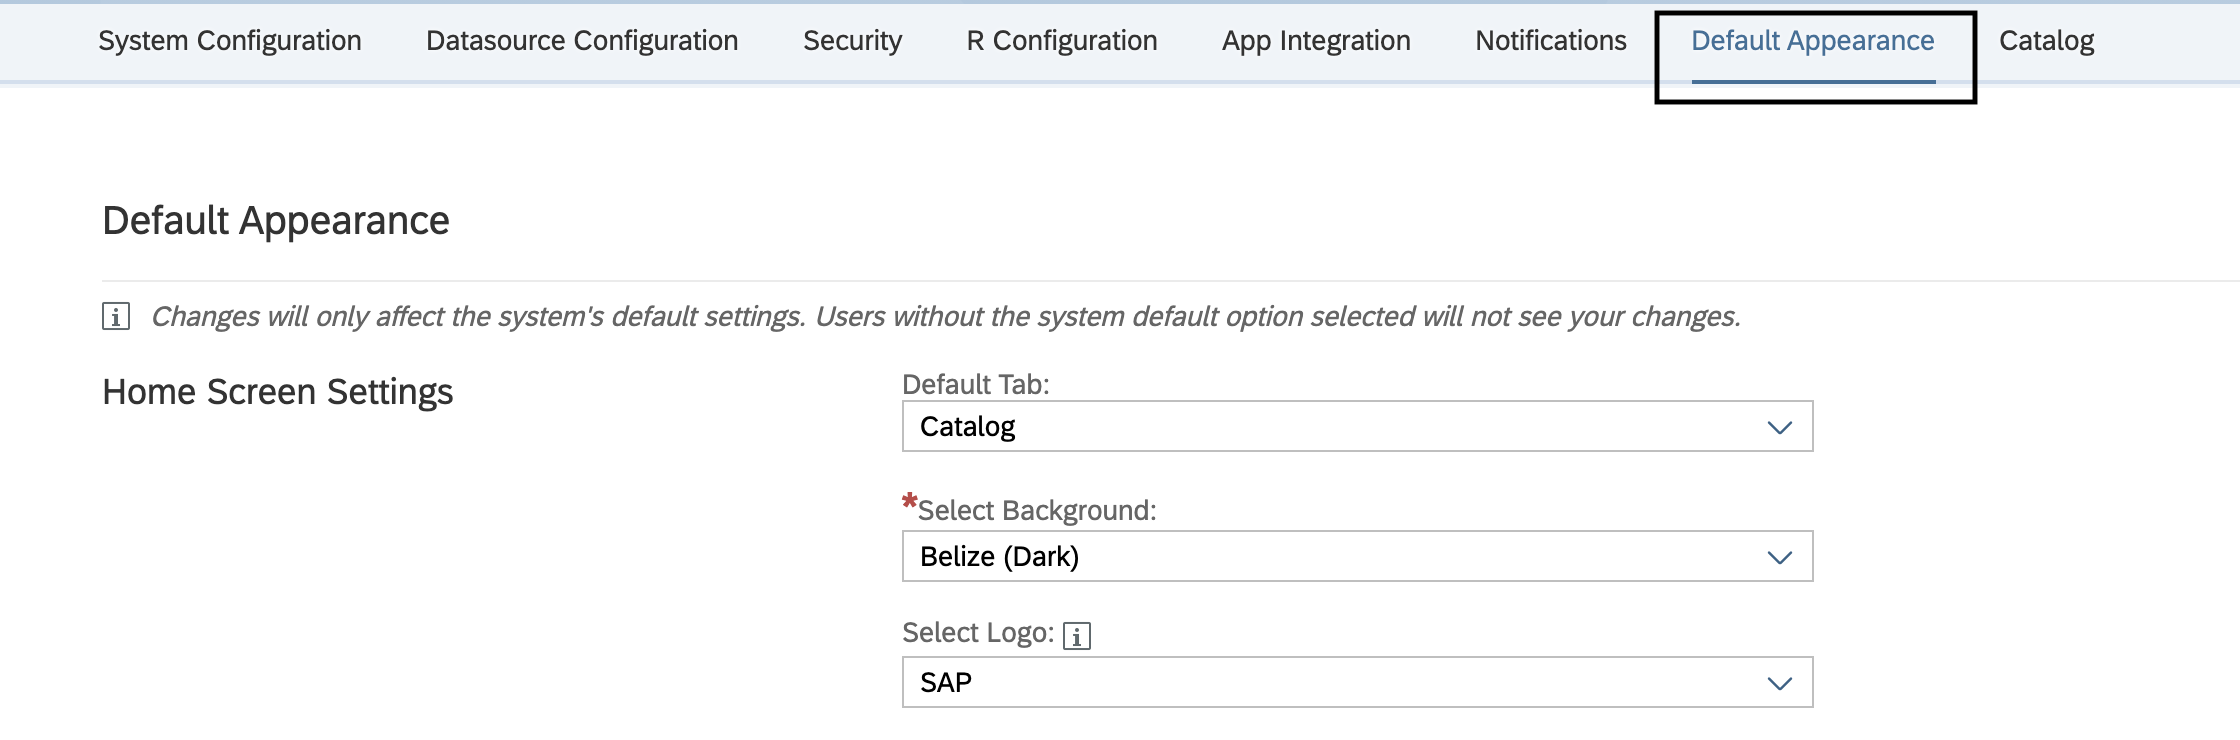The image size is (2240, 740).
Task: Select the R Configuration tab
Action: click(1062, 41)
